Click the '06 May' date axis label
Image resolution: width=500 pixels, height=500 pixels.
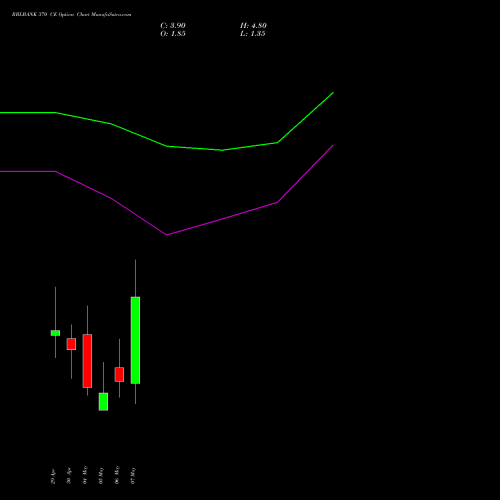pyautogui.click(x=117, y=475)
